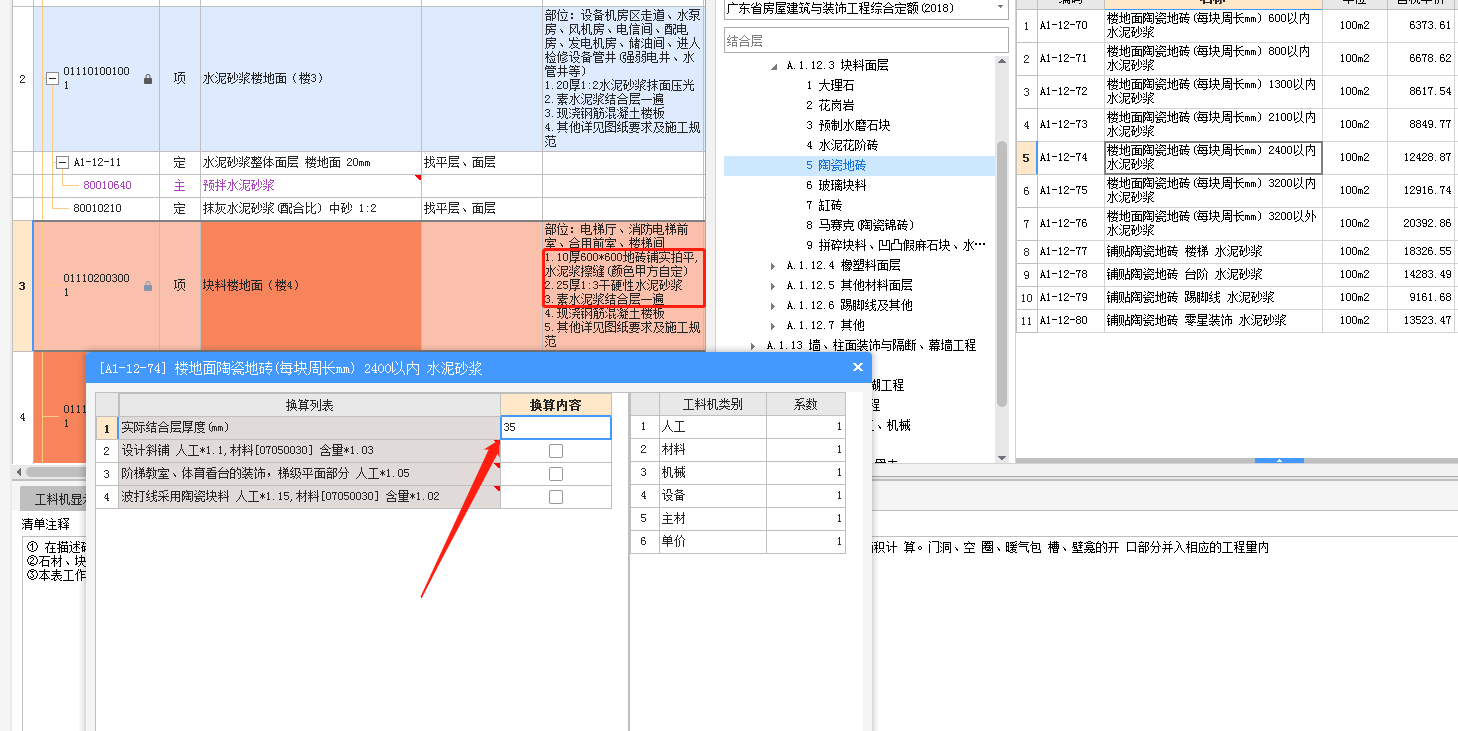Click the 结合层 search field
The width and height of the screenshot is (1458, 731).
(866, 41)
